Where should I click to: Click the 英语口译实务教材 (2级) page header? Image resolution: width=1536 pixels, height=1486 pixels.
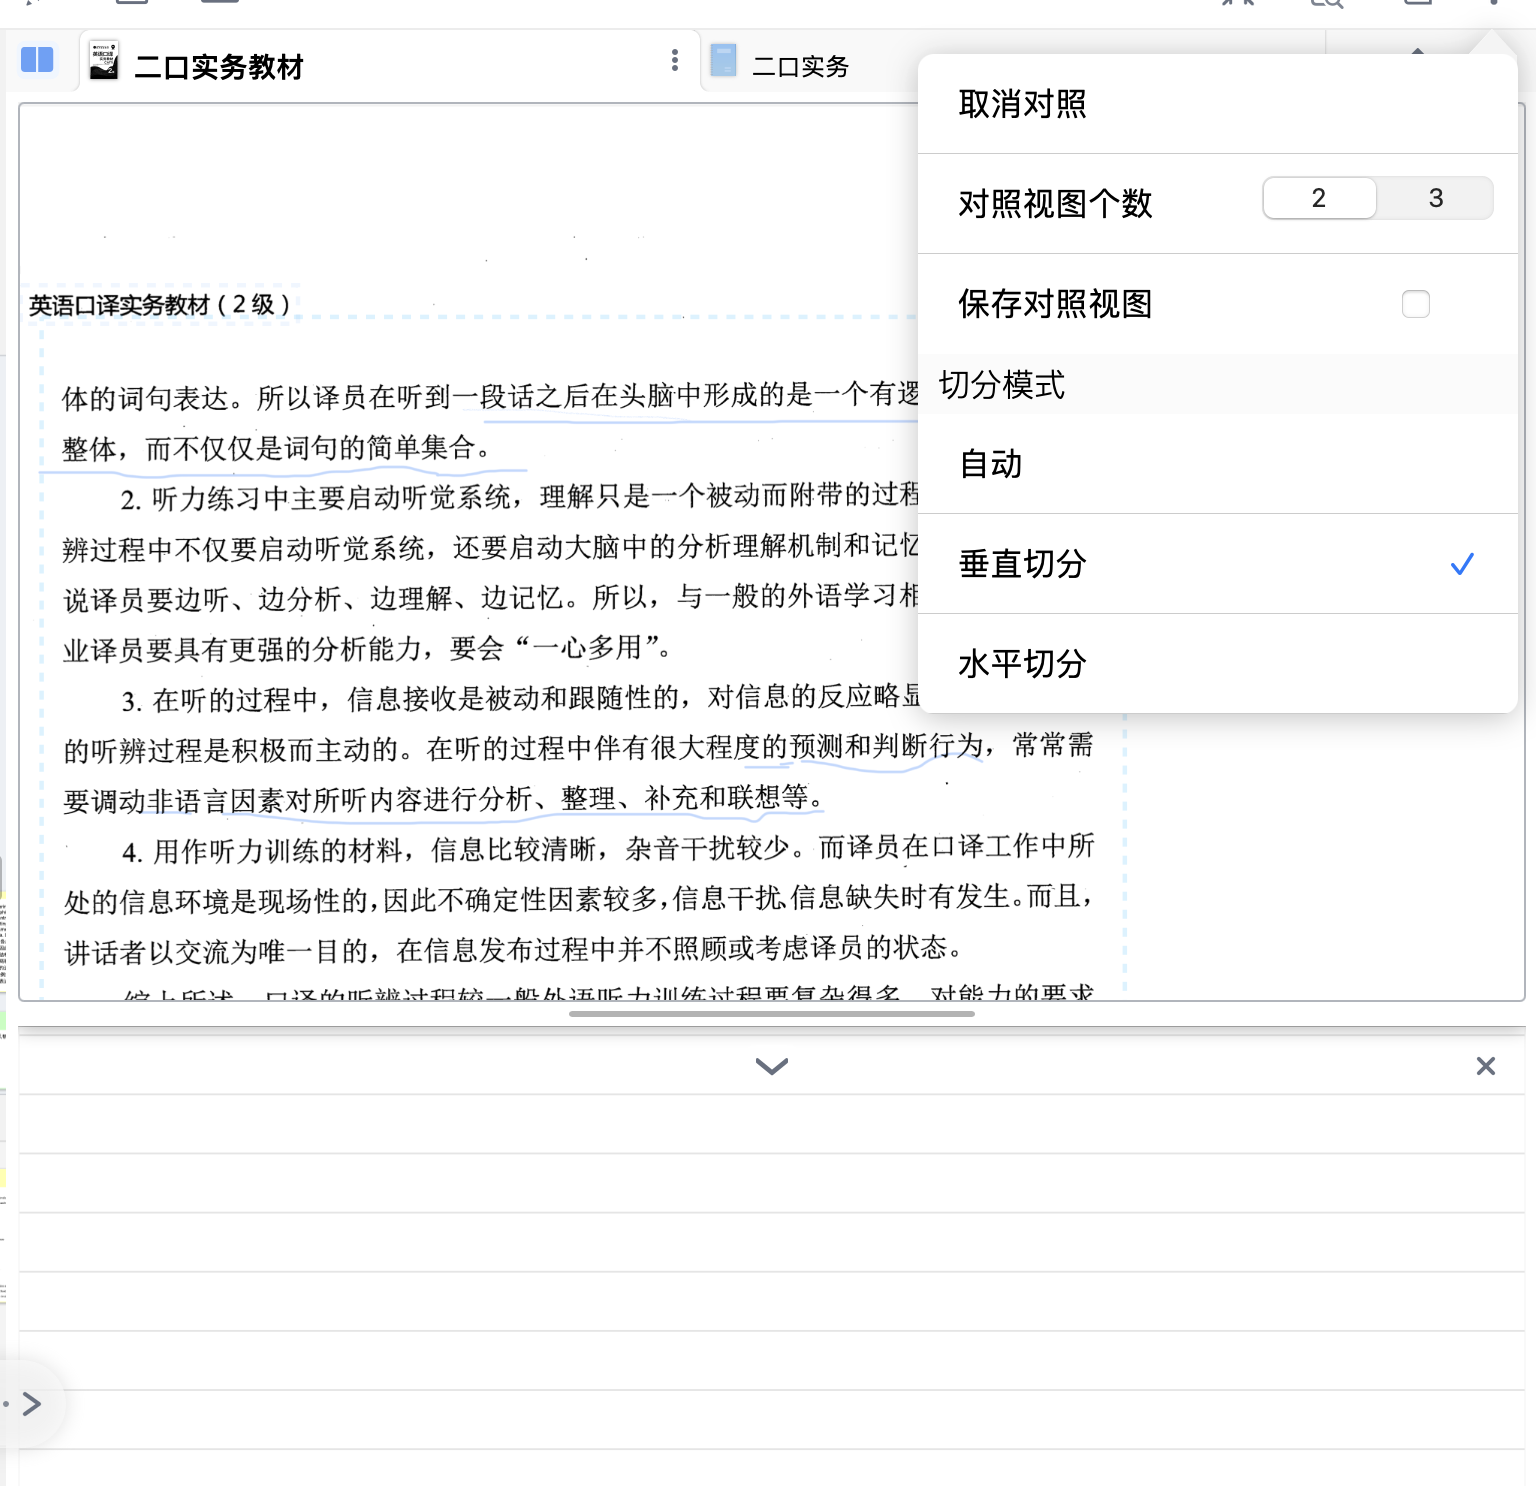(160, 305)
